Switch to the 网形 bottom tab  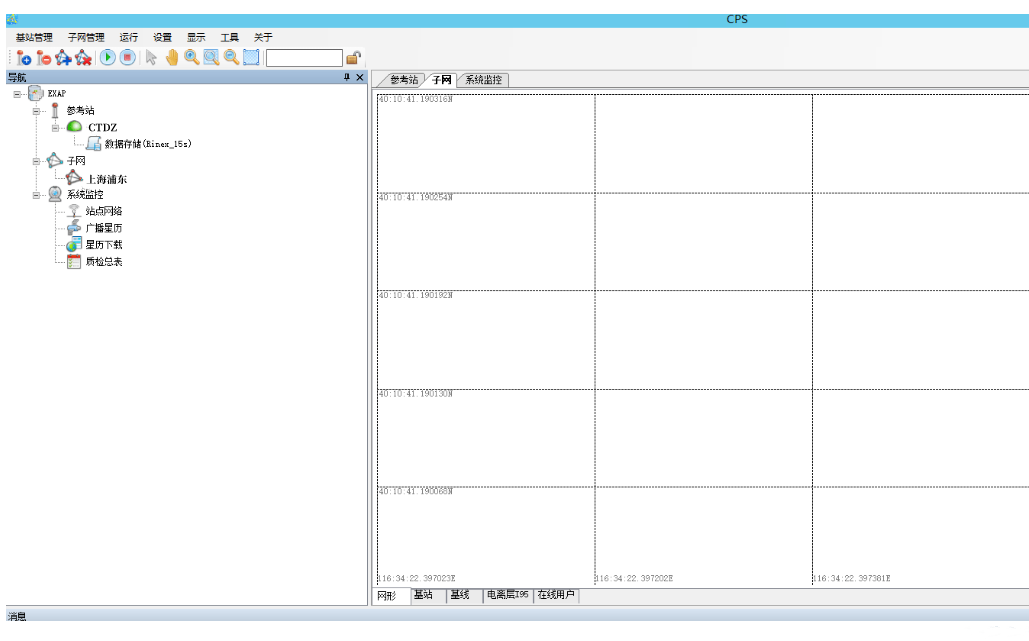coord(387,596)
